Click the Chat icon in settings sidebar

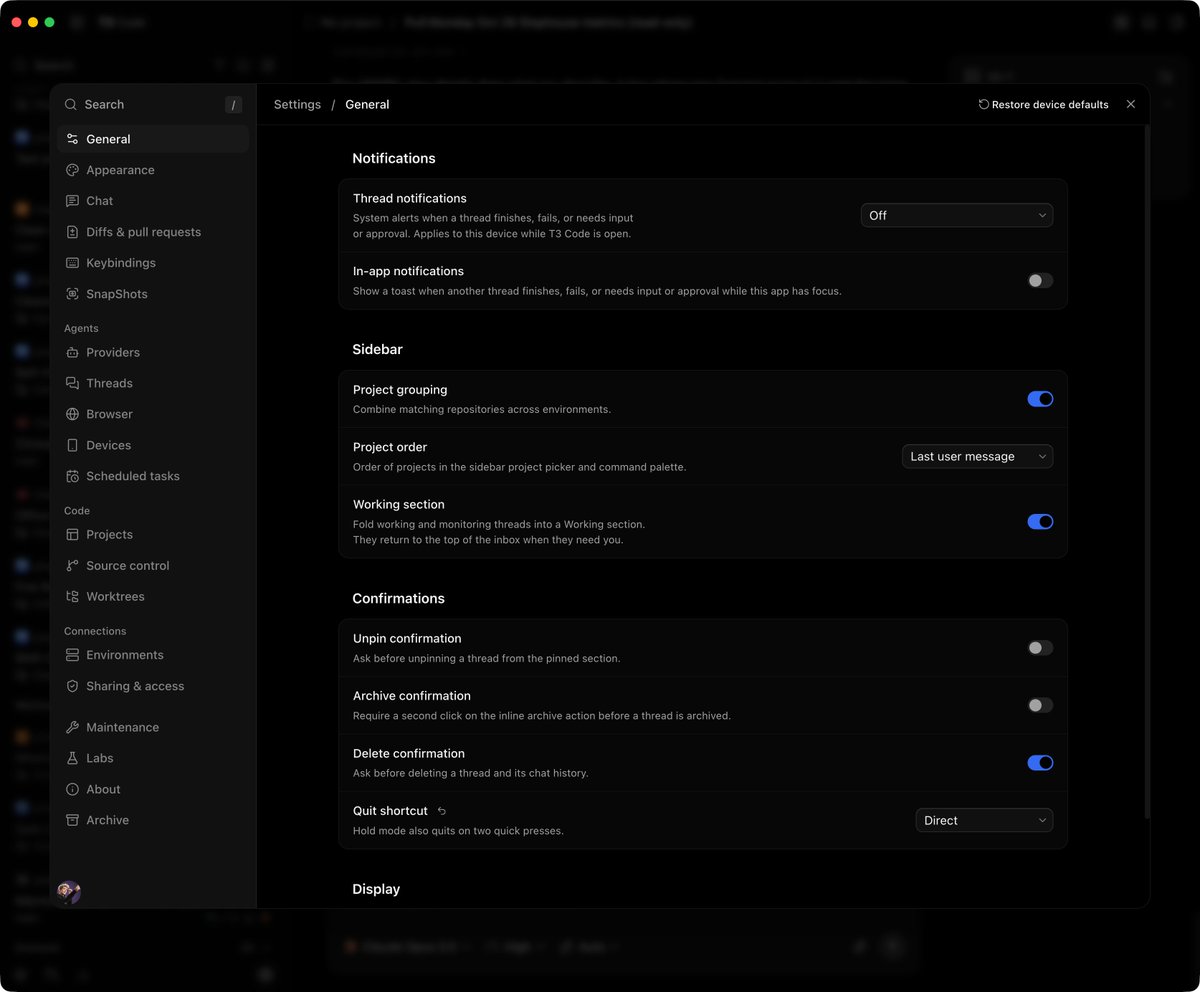[x=72, y=201]
